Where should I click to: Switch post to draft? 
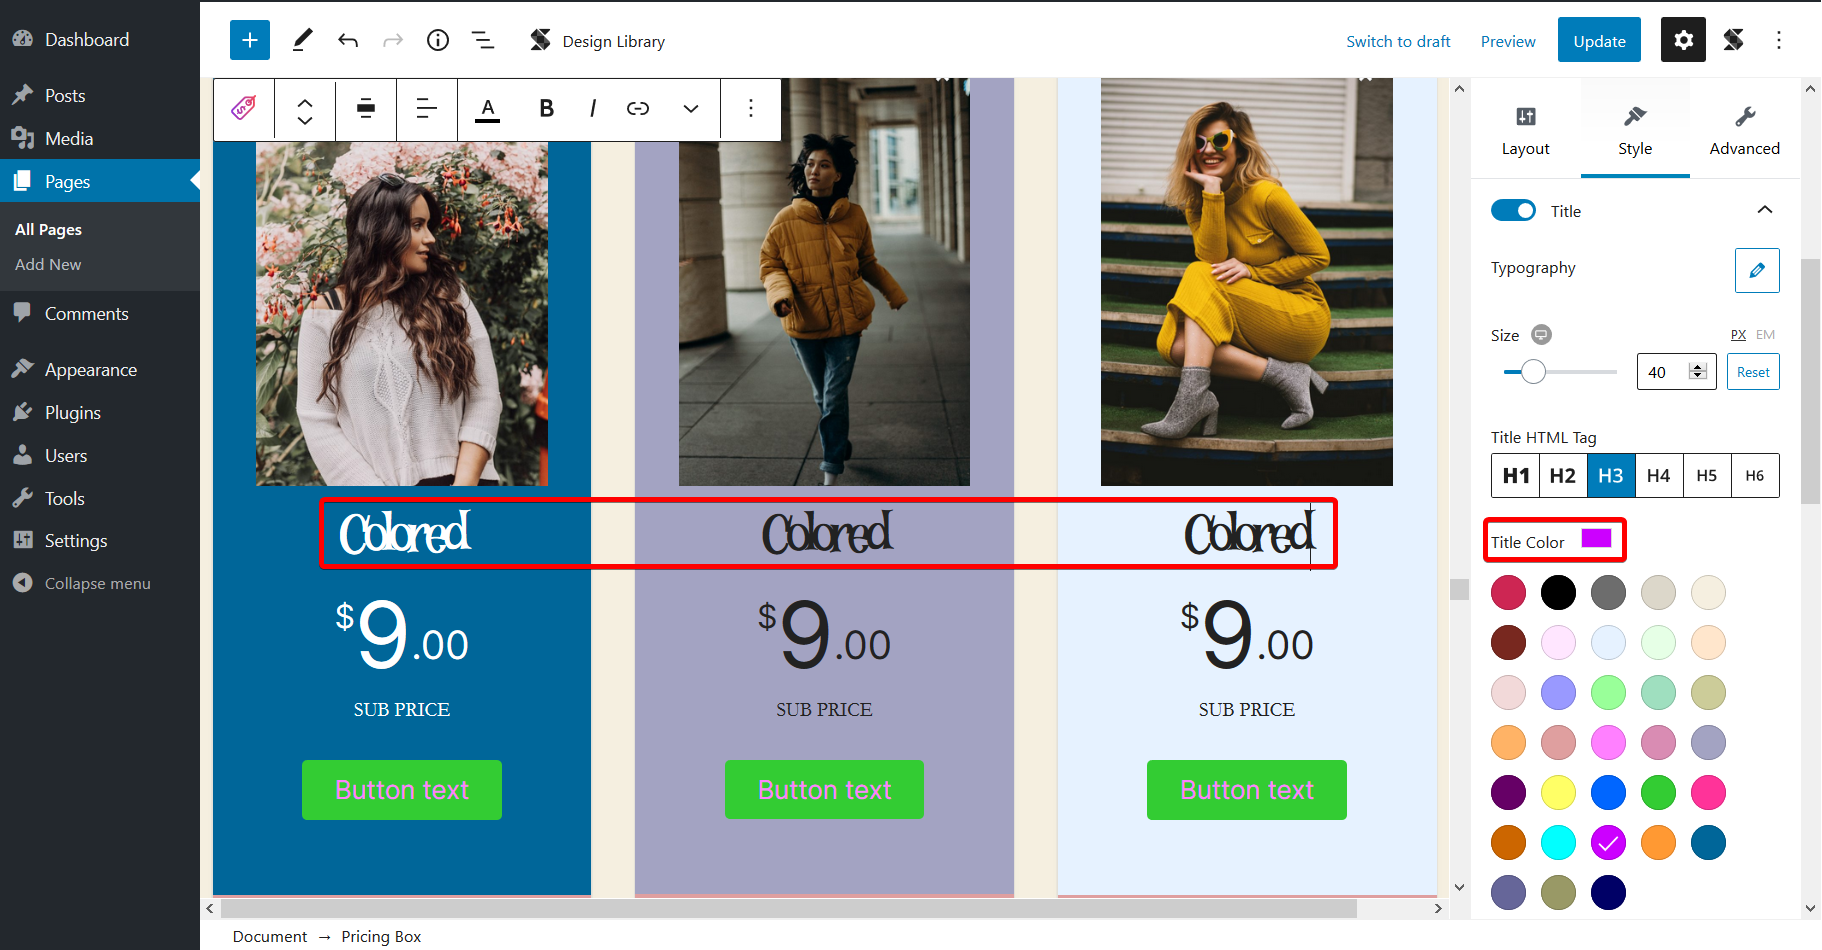pyautogui.click(x=1398, y=41)
